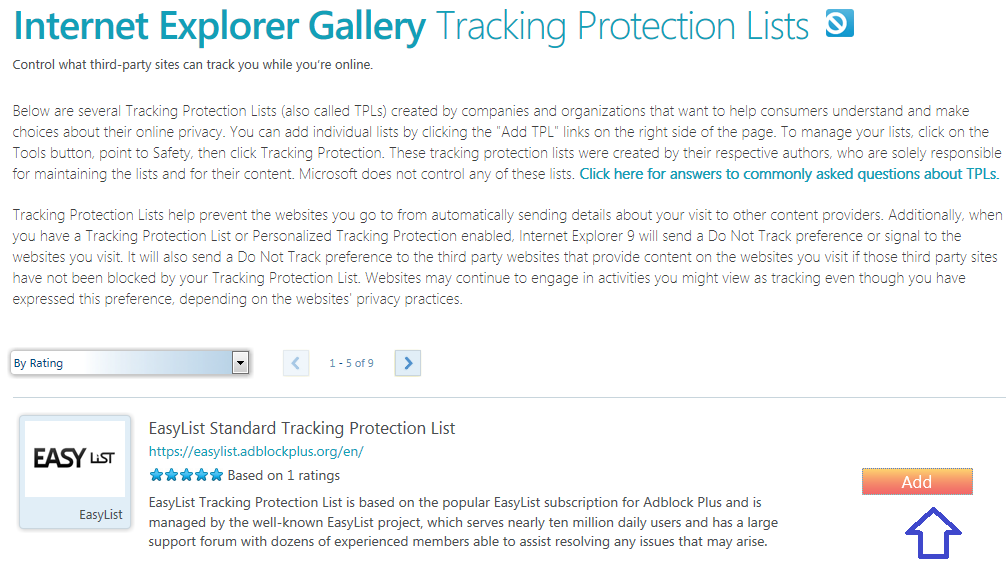Select the third rating star
1006x566 pixels.
tap(186, 476)
